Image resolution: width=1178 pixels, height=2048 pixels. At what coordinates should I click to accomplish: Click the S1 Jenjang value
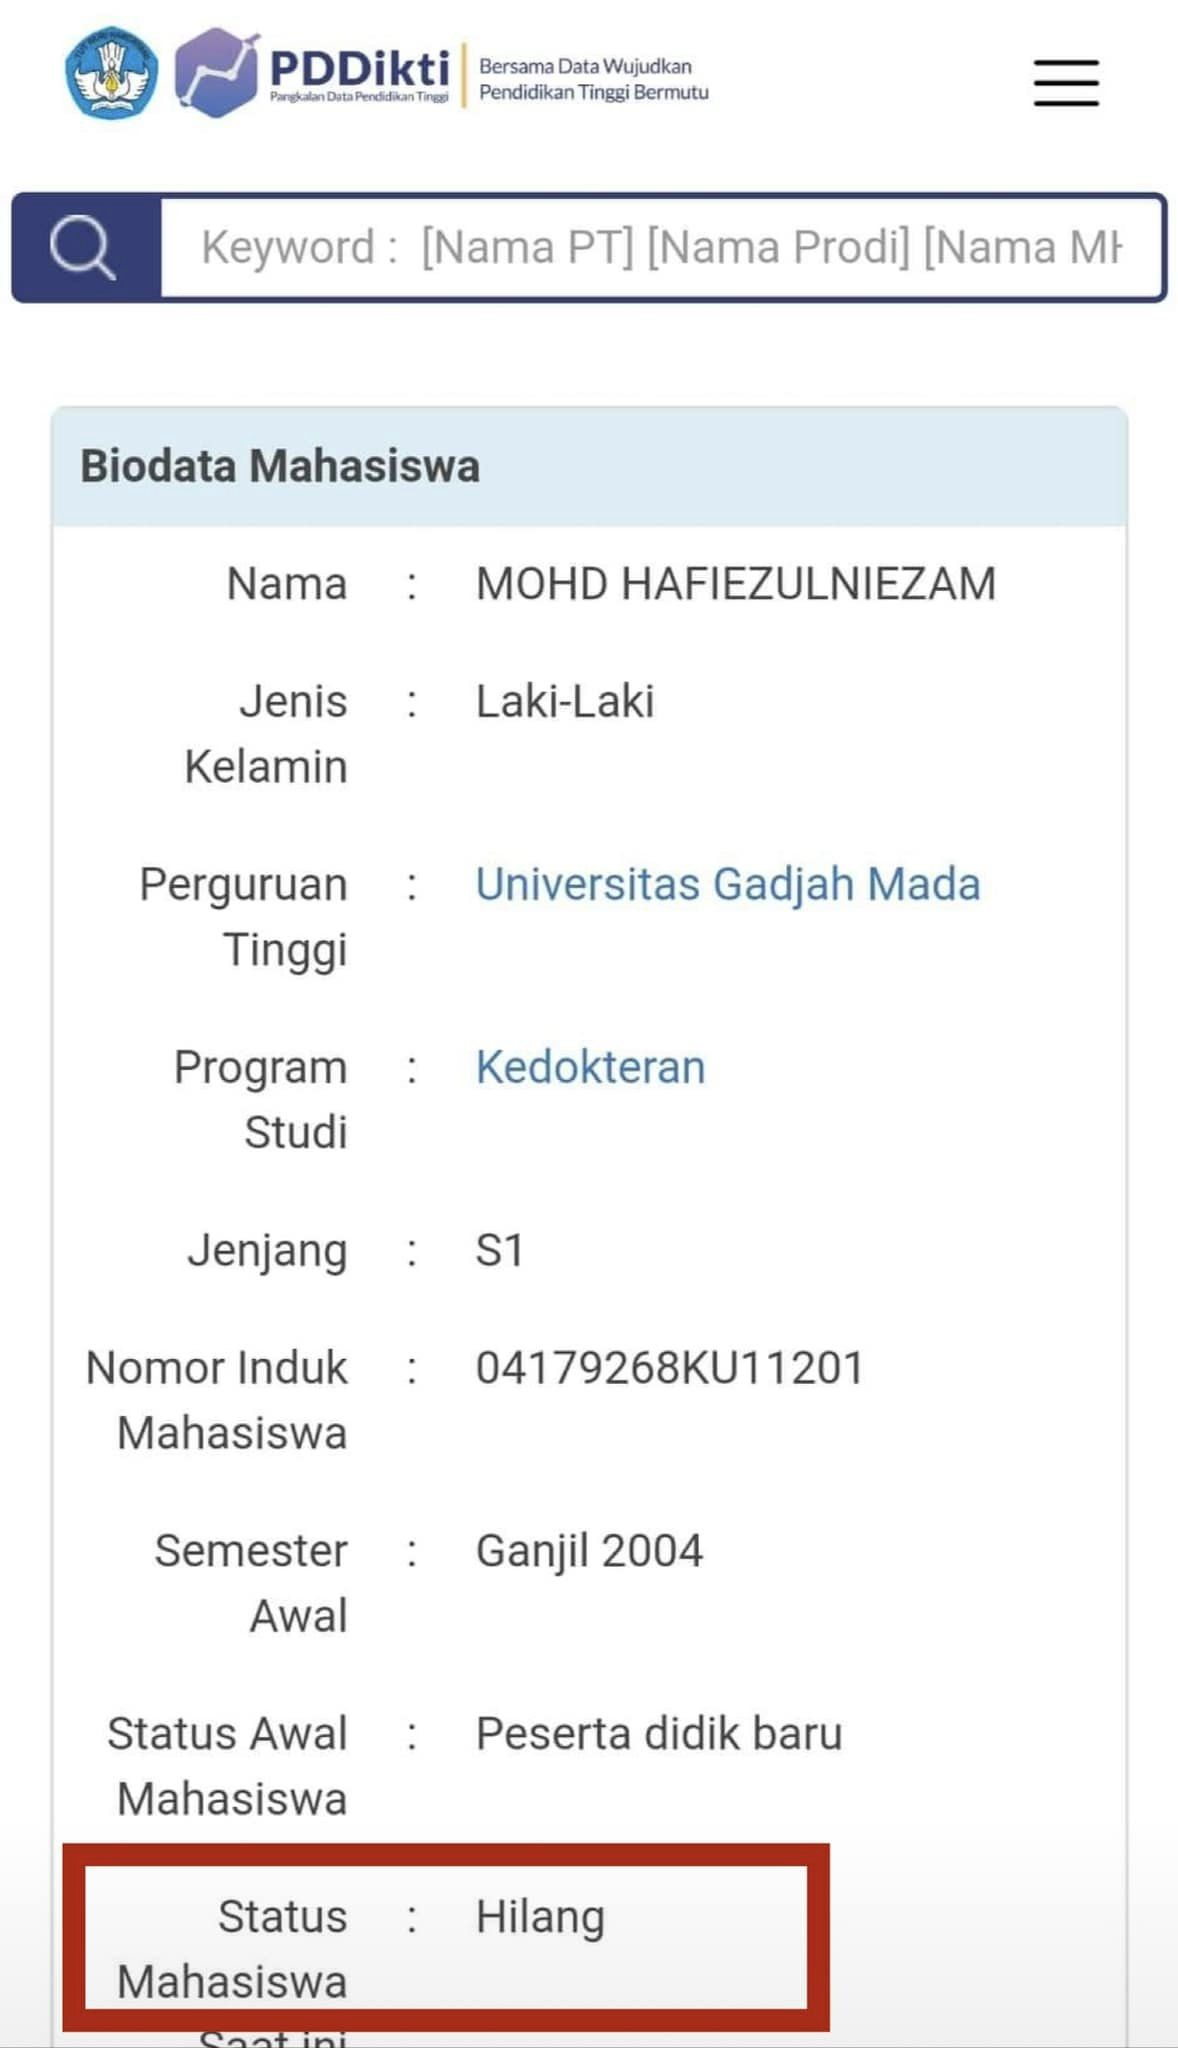pos(499,1250)
